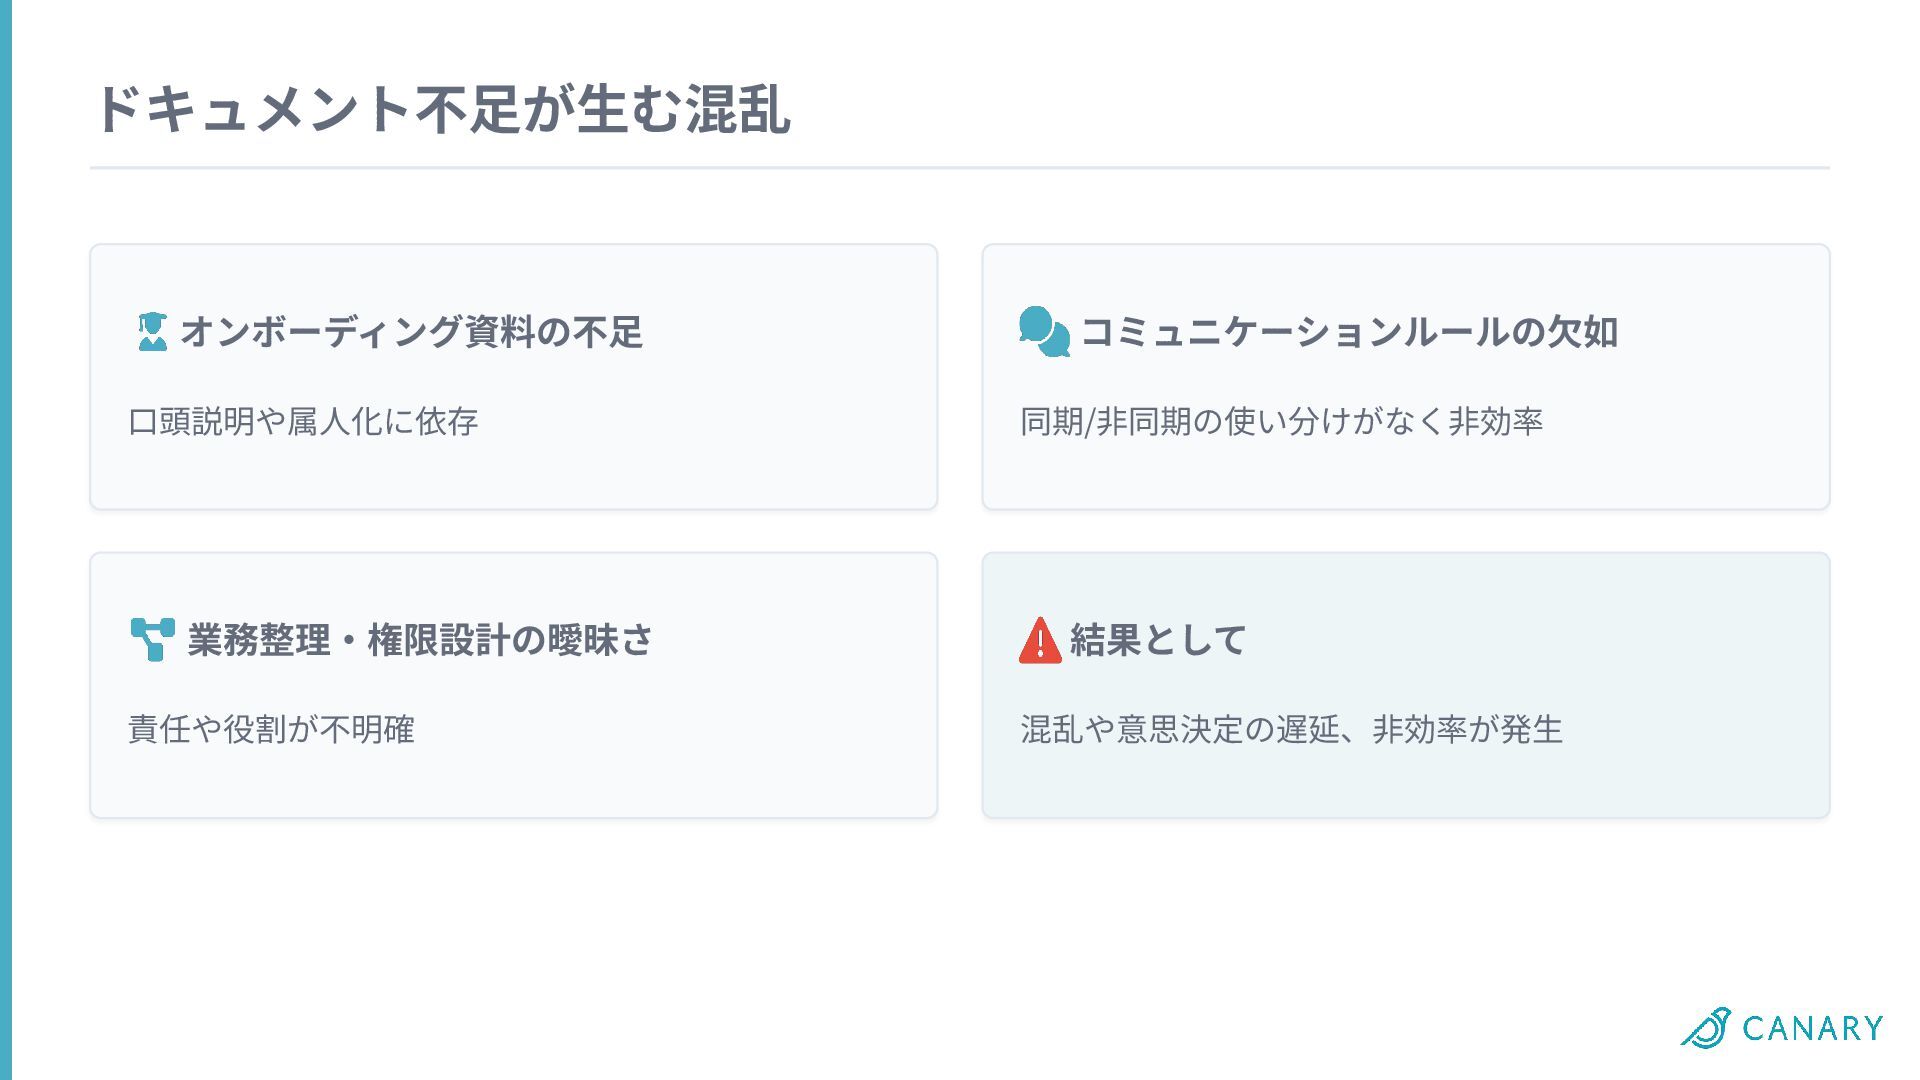Click the workflow diagram icon
Image resolution: width=1920 pixels, height=1080 pixels.
(x=152, y=640)
